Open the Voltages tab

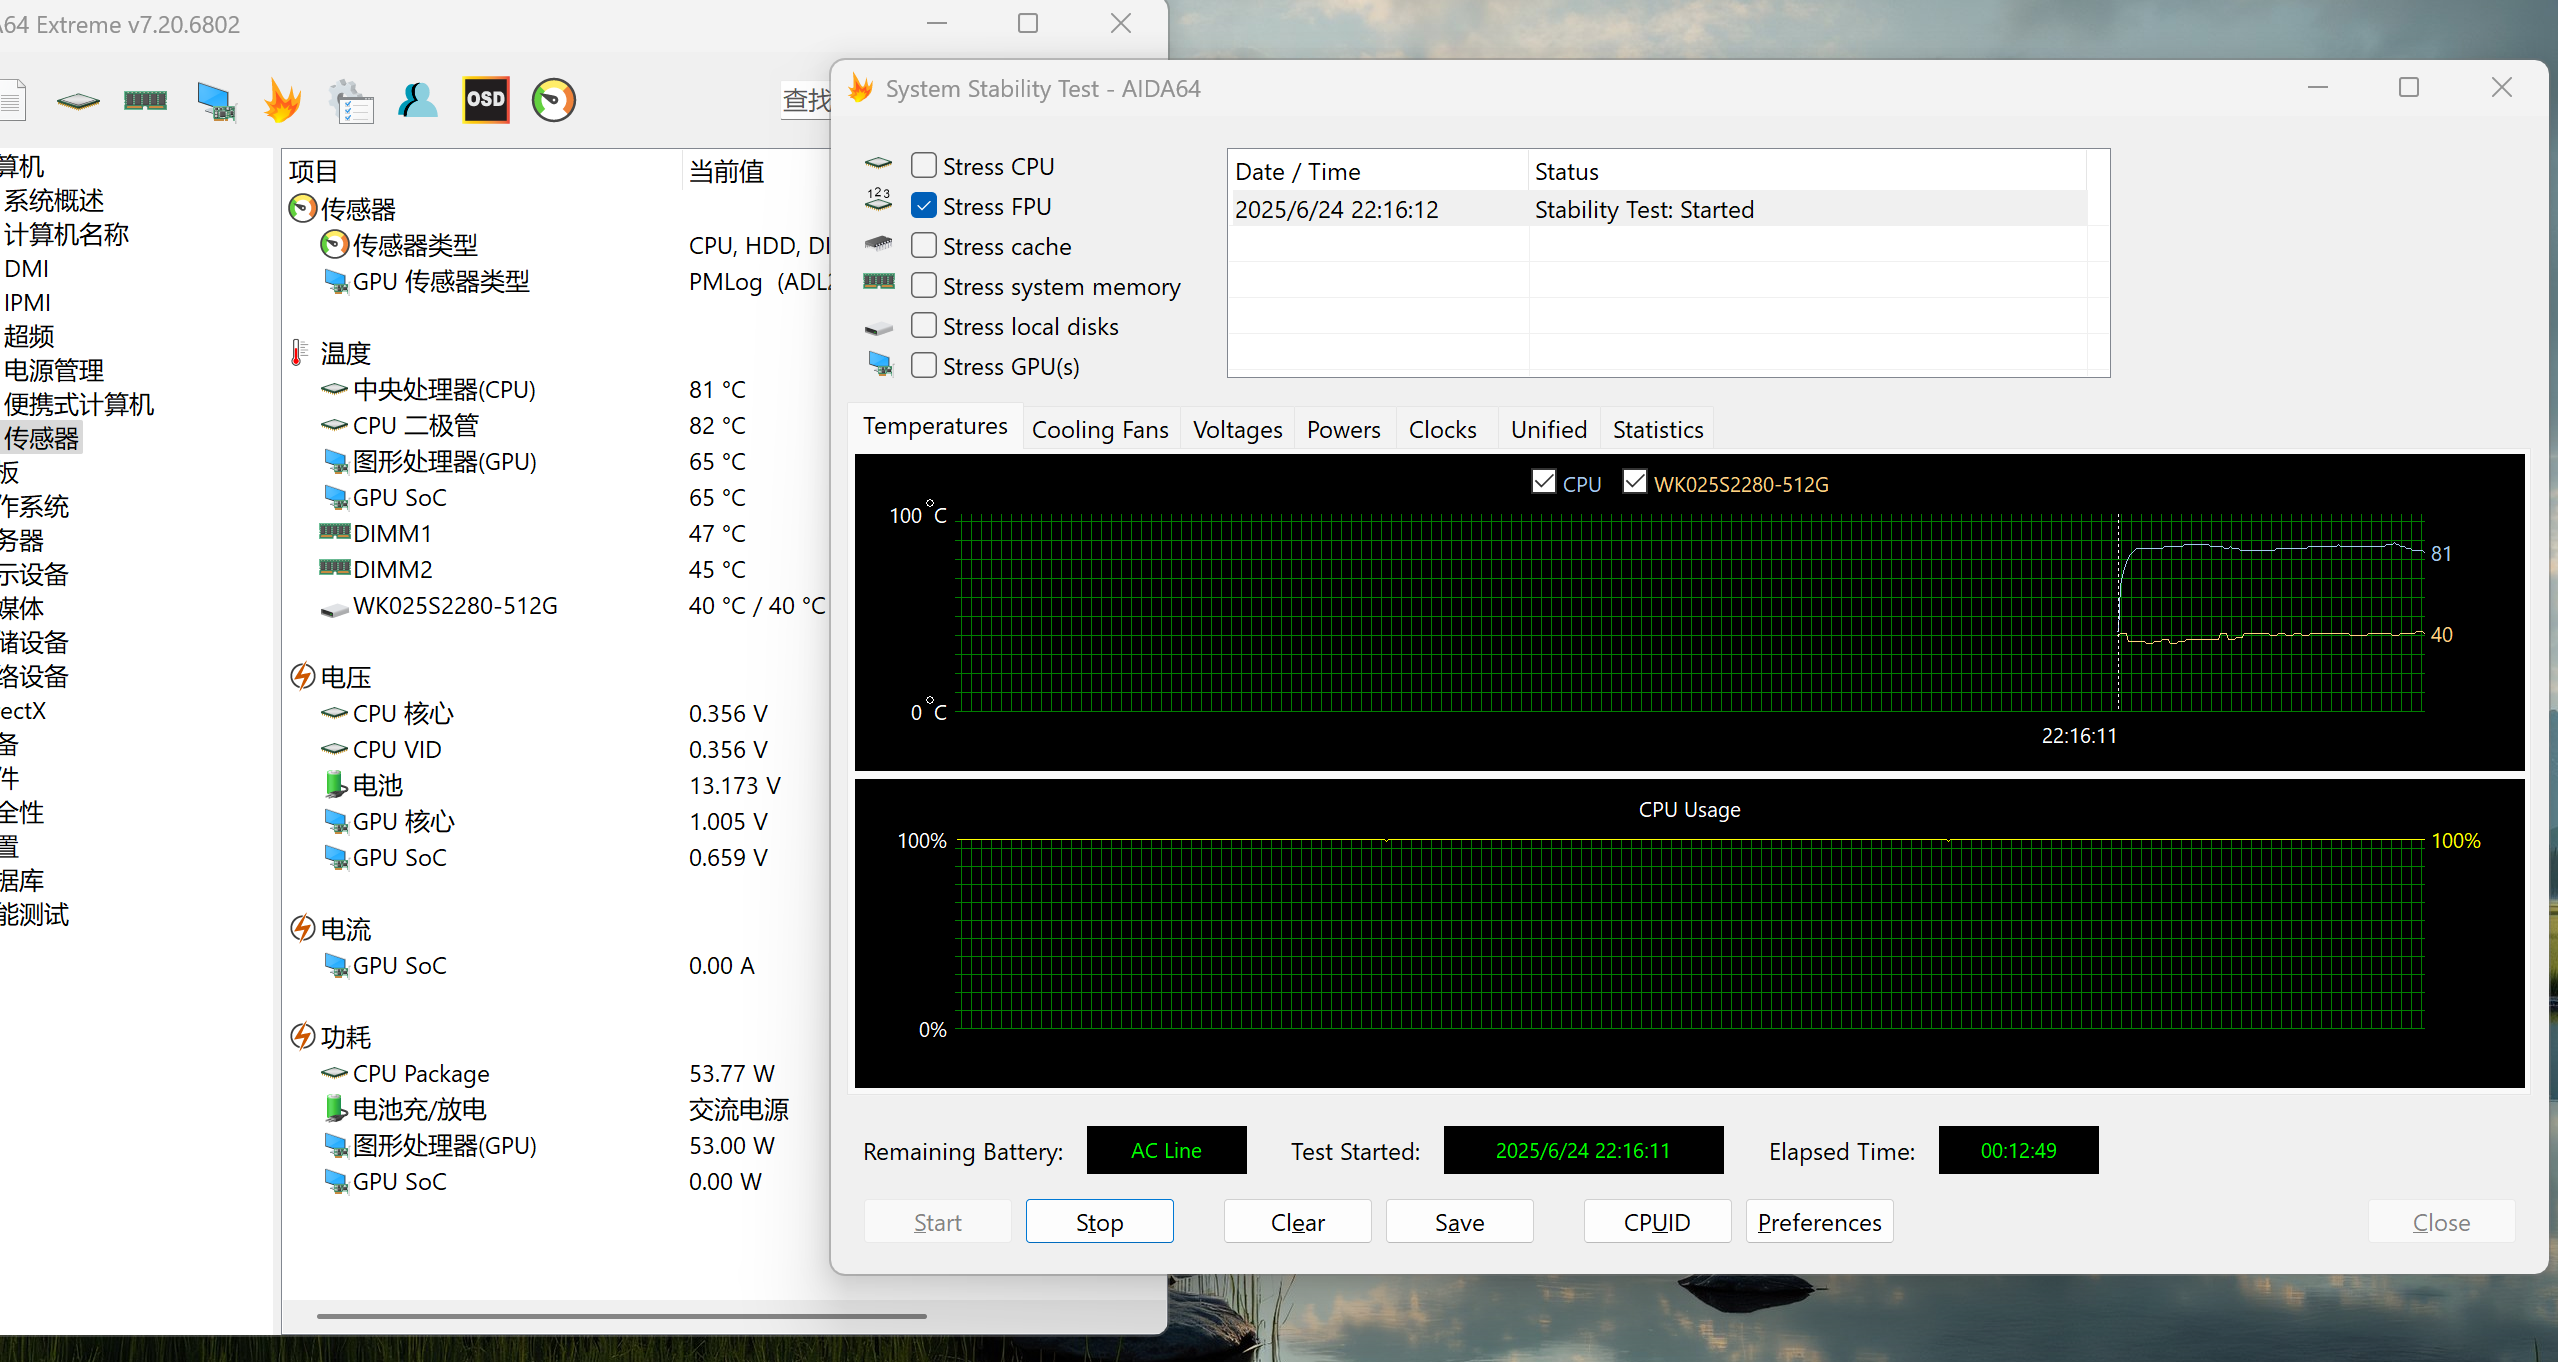click(x=1237, y=429)
